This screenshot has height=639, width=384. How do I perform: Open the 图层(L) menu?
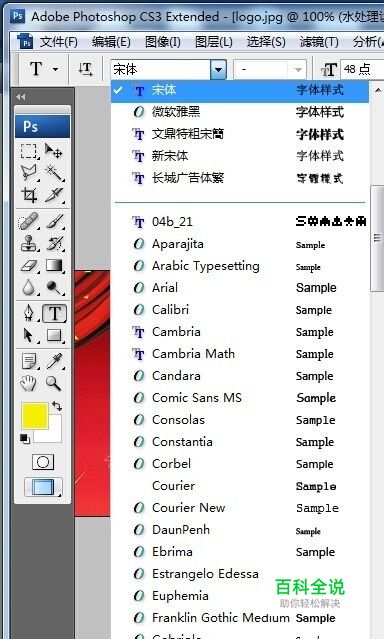coord(213,42)
